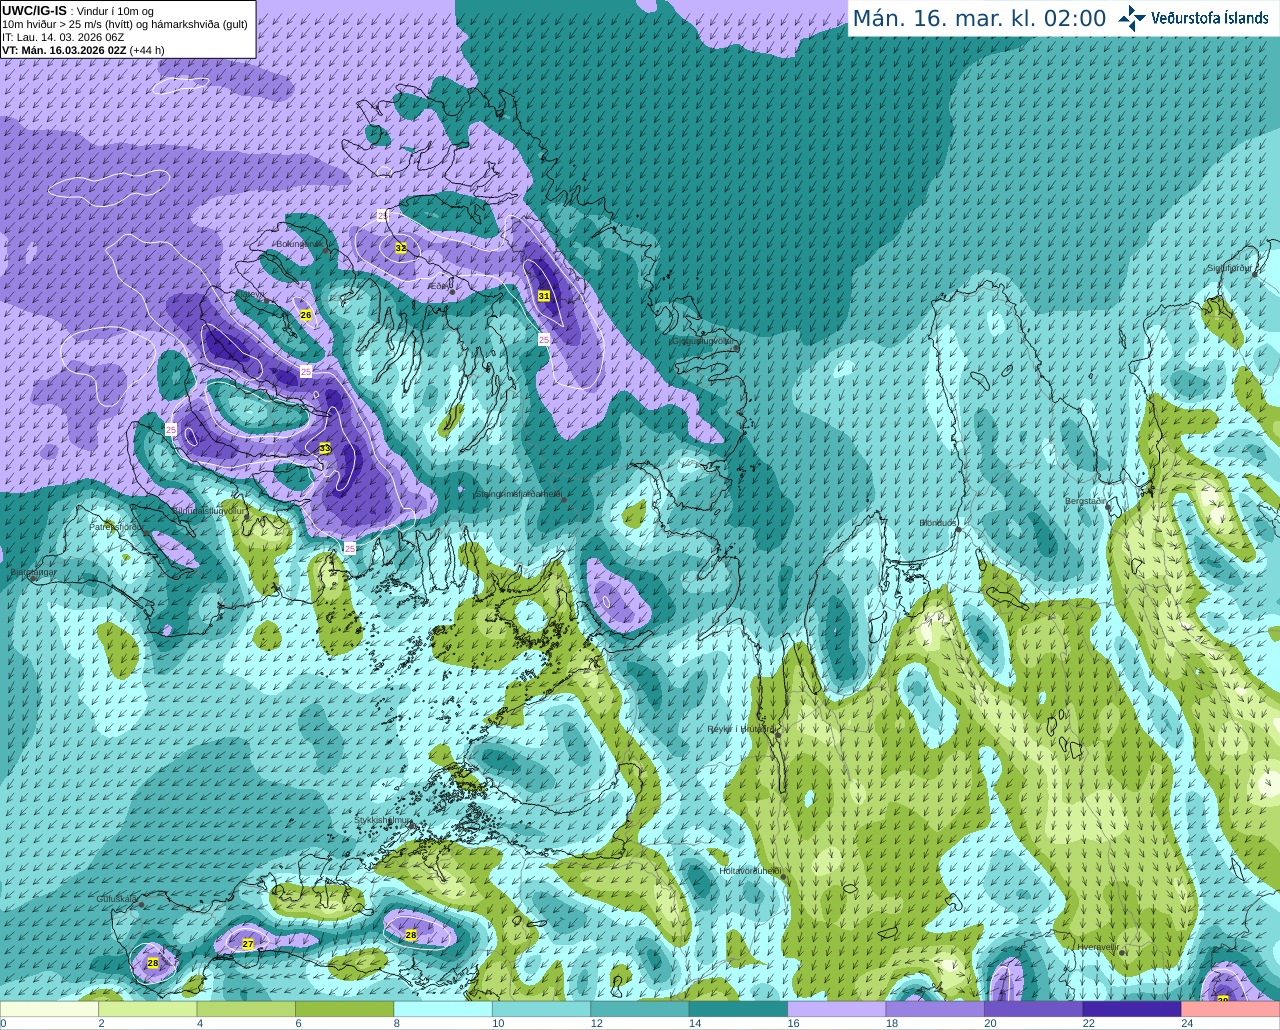The width and height of the screenshot is (1280, 1030).
Task: Click the UWC/IG-IS model title text
Action: (x=35, y=11)
